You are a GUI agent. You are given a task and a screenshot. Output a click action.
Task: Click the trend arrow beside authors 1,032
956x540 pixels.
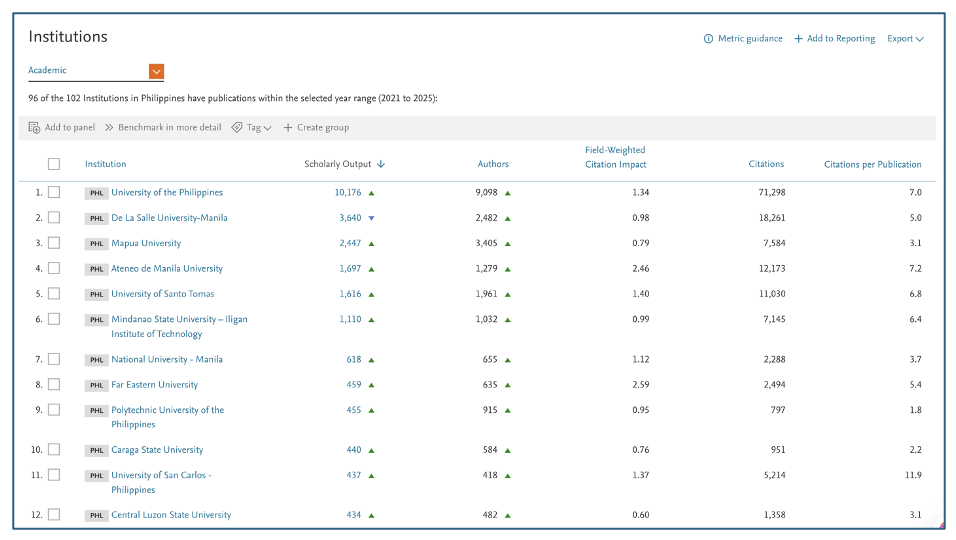[507, 320]
